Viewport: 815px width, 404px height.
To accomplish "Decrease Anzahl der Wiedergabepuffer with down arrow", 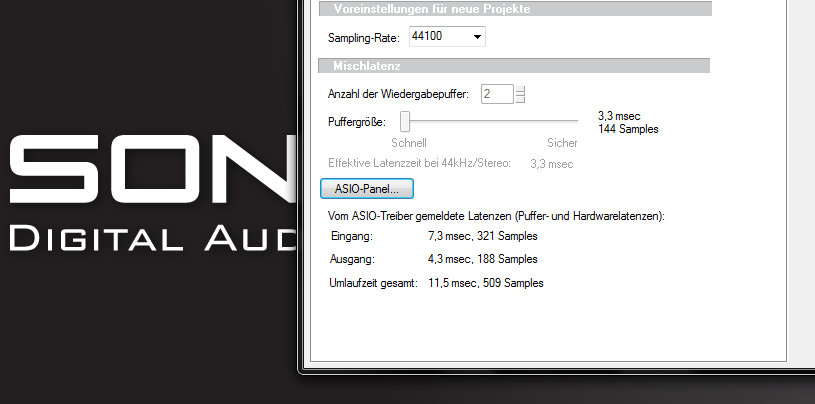I will [520, 99].
